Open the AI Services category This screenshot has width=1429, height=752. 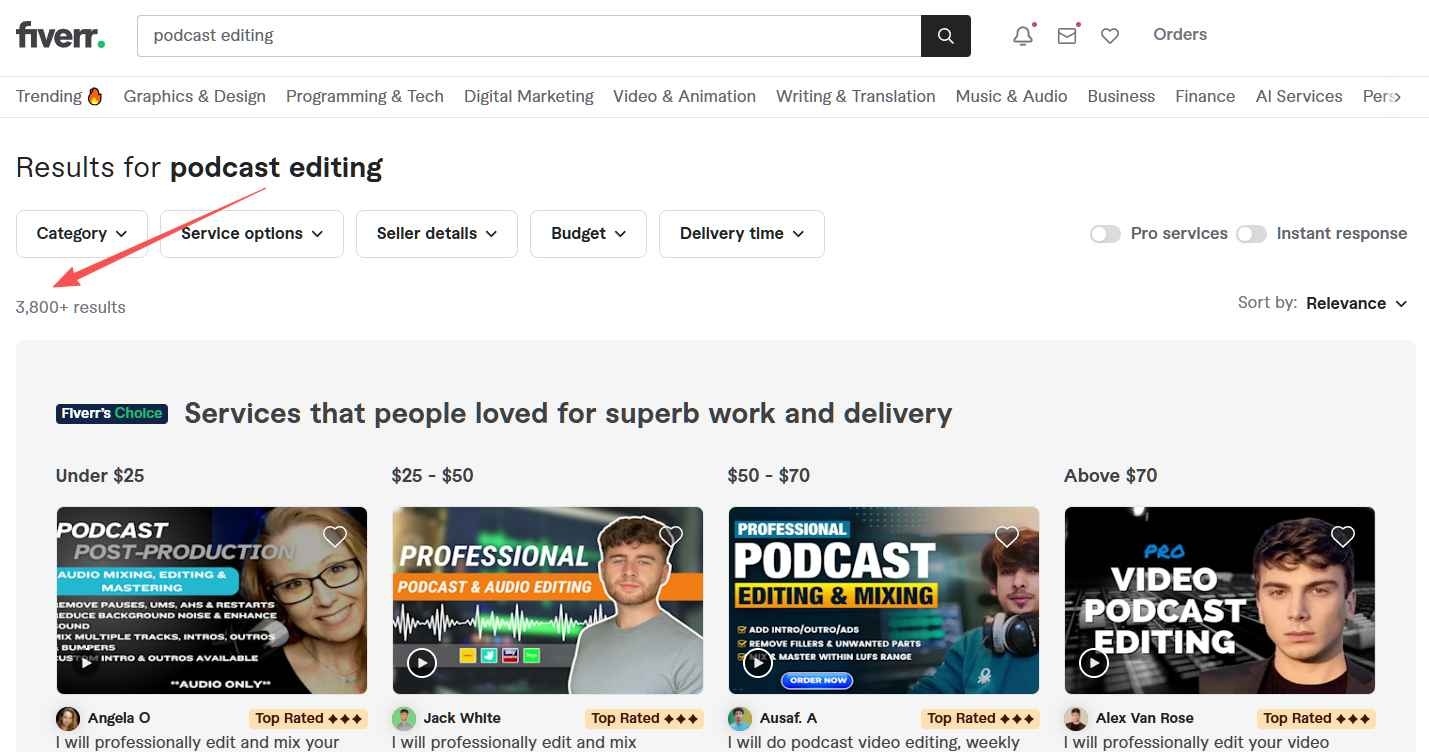(x=1299, y=96)
